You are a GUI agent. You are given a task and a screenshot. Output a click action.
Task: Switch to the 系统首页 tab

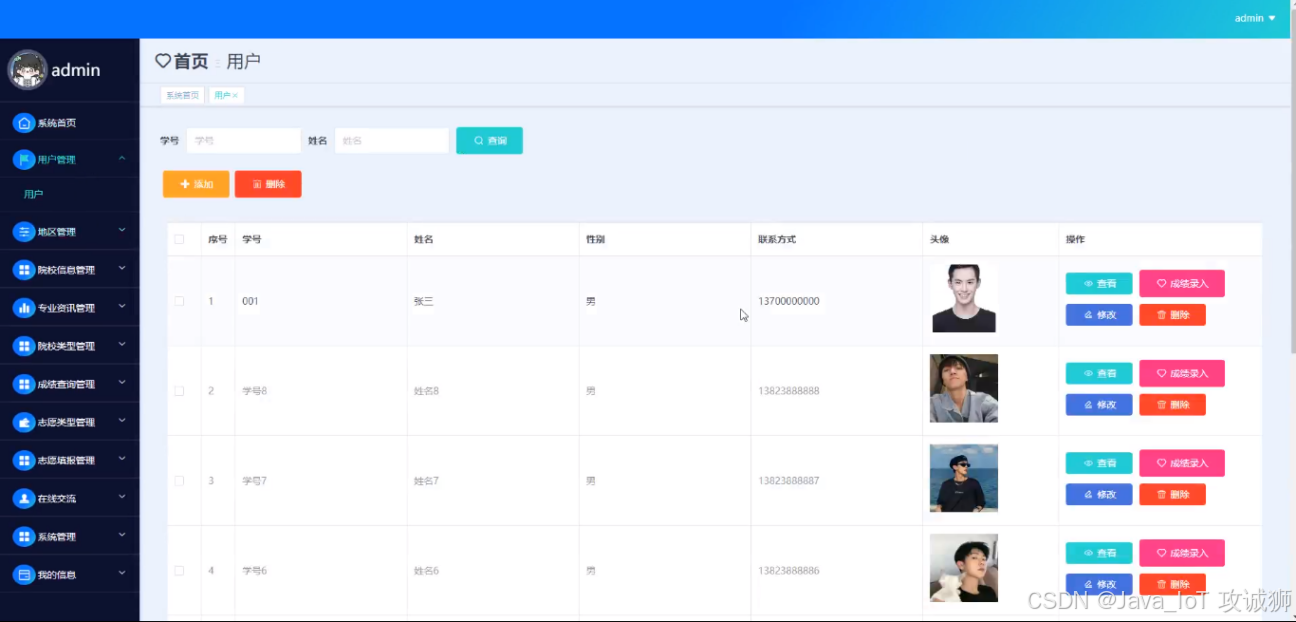183,95
